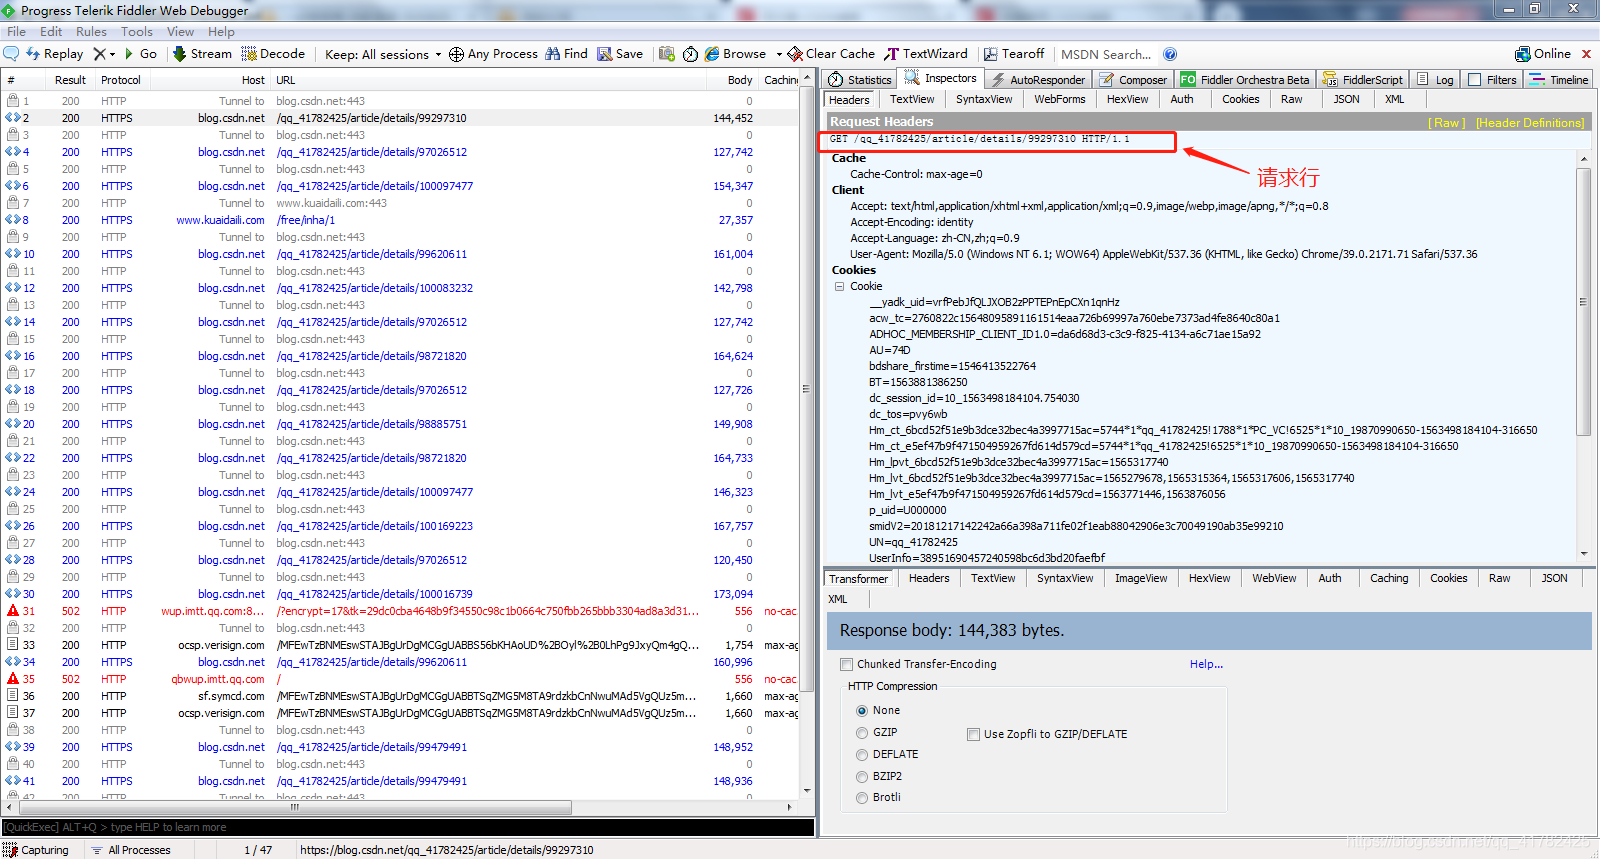Image resolution: width=1600 pixels, height=860 pixels.
Task: Click the camera screenshot icon
Action: point(667,54)
